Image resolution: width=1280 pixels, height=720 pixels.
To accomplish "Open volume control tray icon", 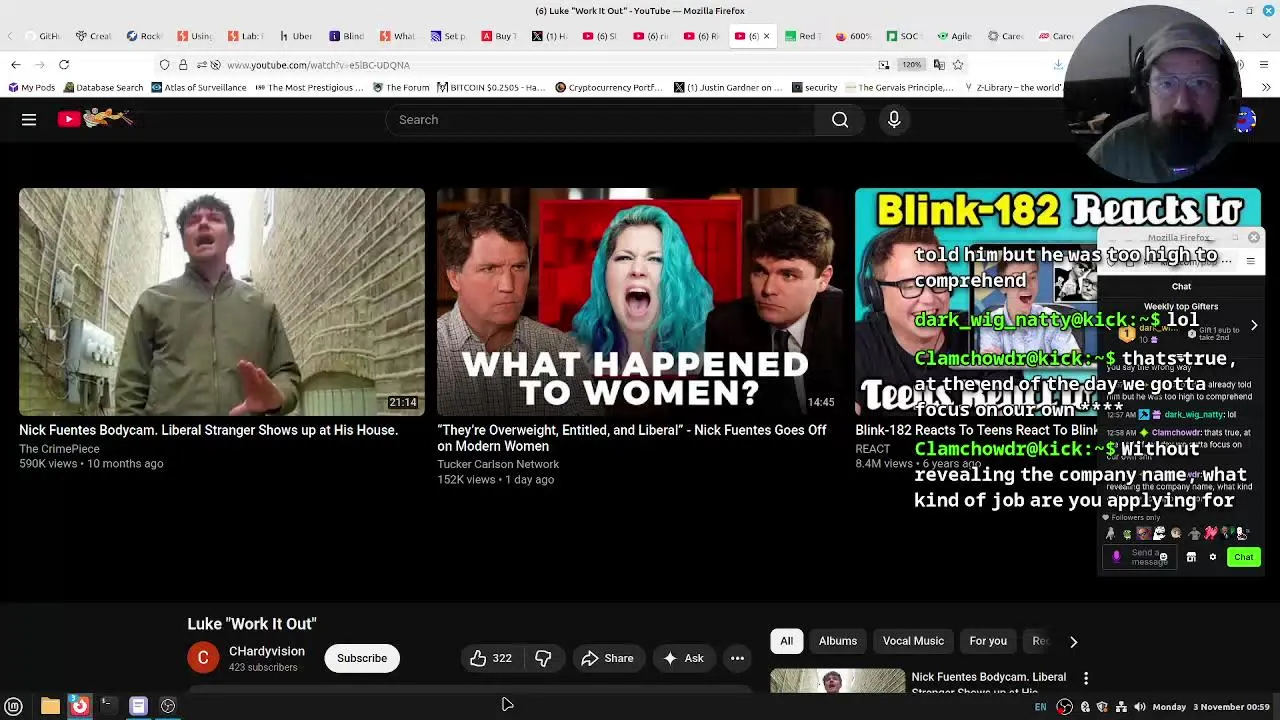I will tap(1139, 707).
